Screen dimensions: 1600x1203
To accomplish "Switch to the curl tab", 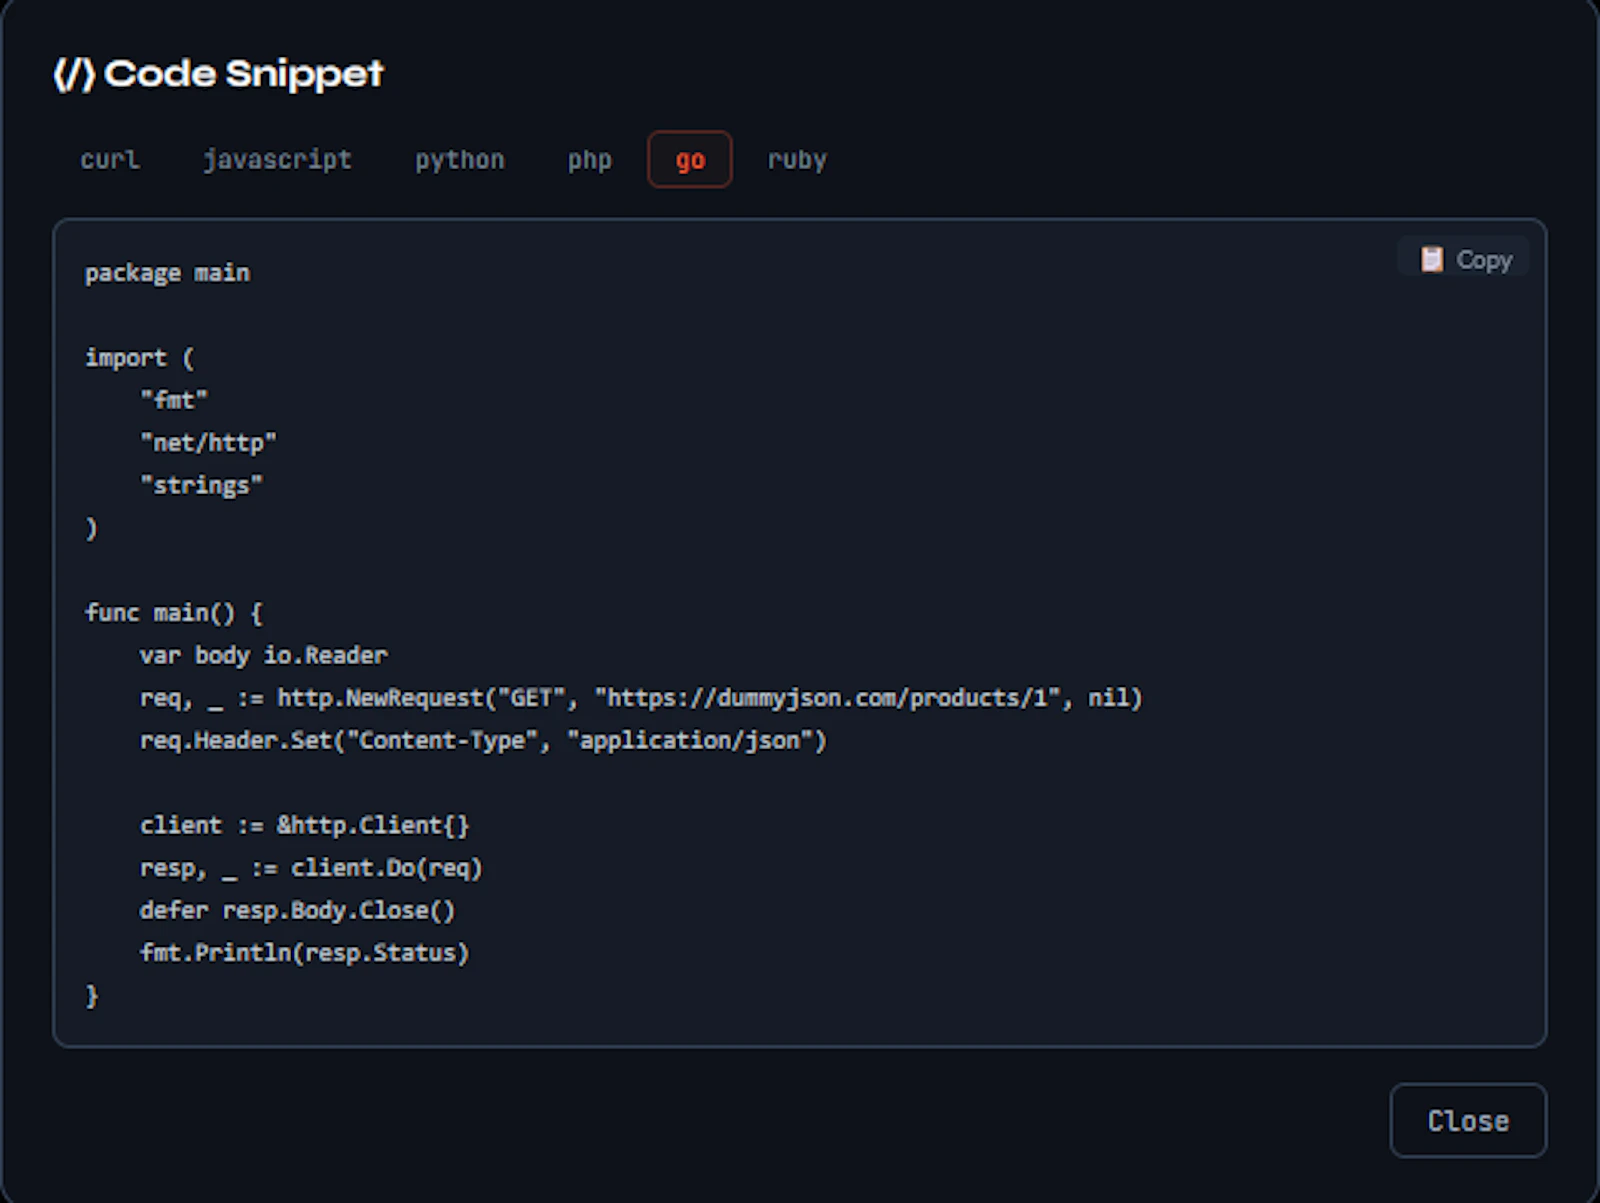I will point(110,160).
